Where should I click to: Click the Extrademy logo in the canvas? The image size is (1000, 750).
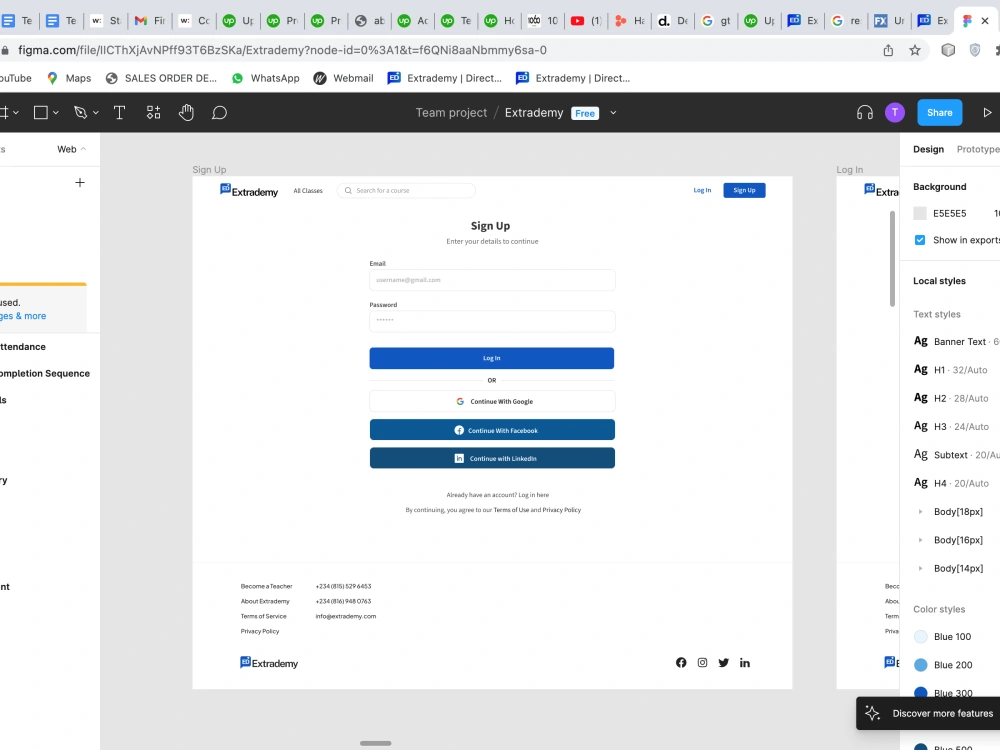pos(247,190)
